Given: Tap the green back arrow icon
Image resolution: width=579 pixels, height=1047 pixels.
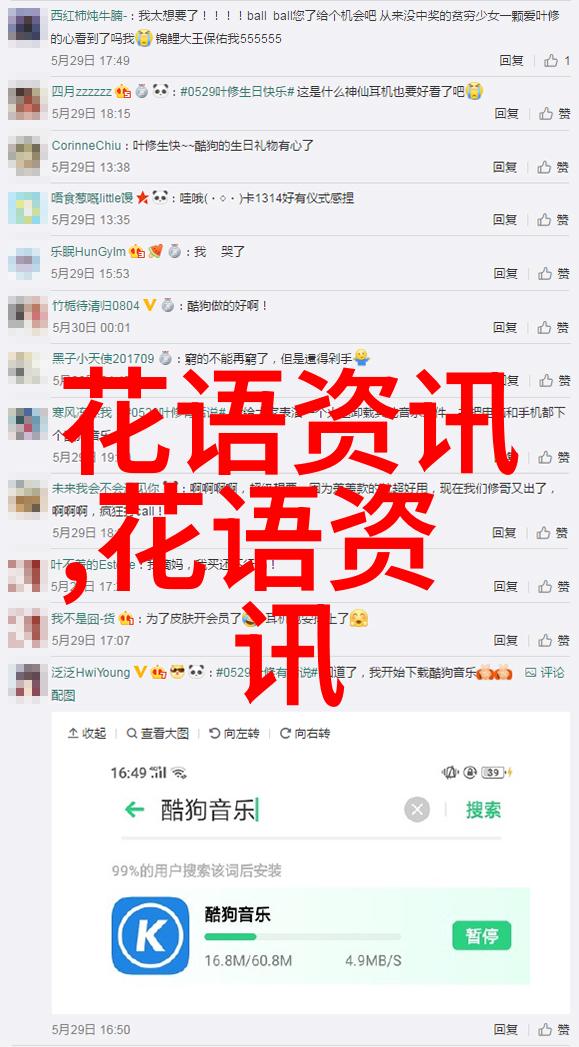Looking at the screenshot, I should [134, 810].
